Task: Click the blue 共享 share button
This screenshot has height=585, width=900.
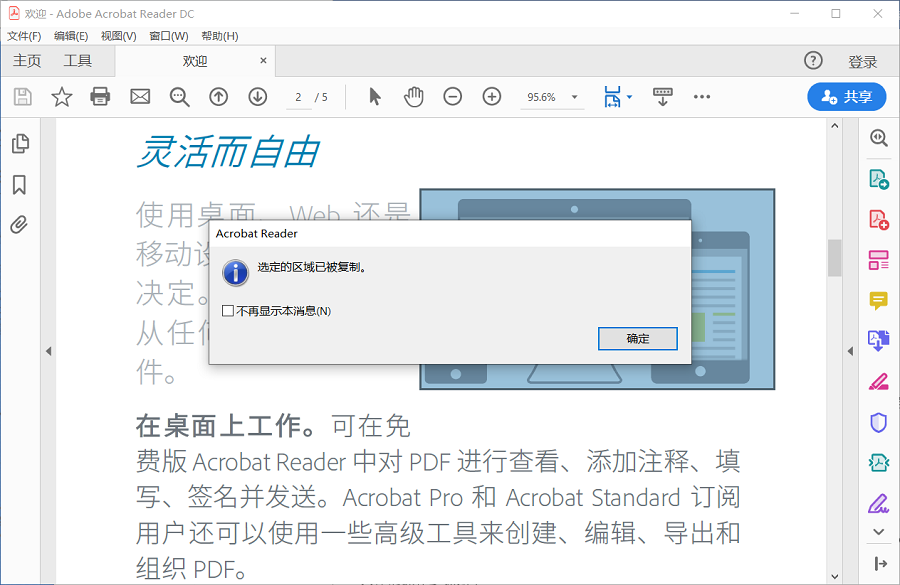Action: coord(847,96)
